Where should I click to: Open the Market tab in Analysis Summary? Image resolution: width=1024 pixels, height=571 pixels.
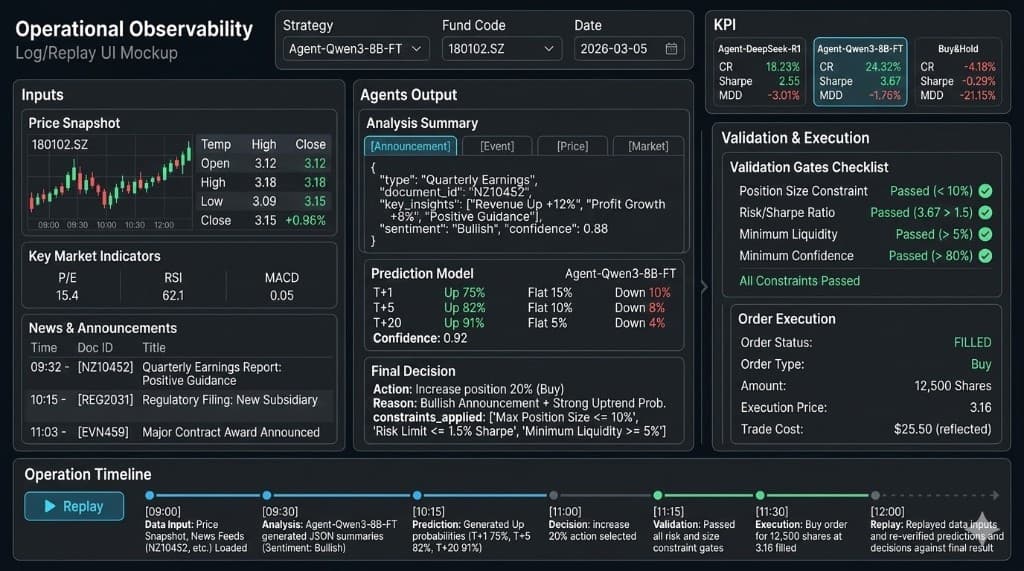(x=648, y=146)
